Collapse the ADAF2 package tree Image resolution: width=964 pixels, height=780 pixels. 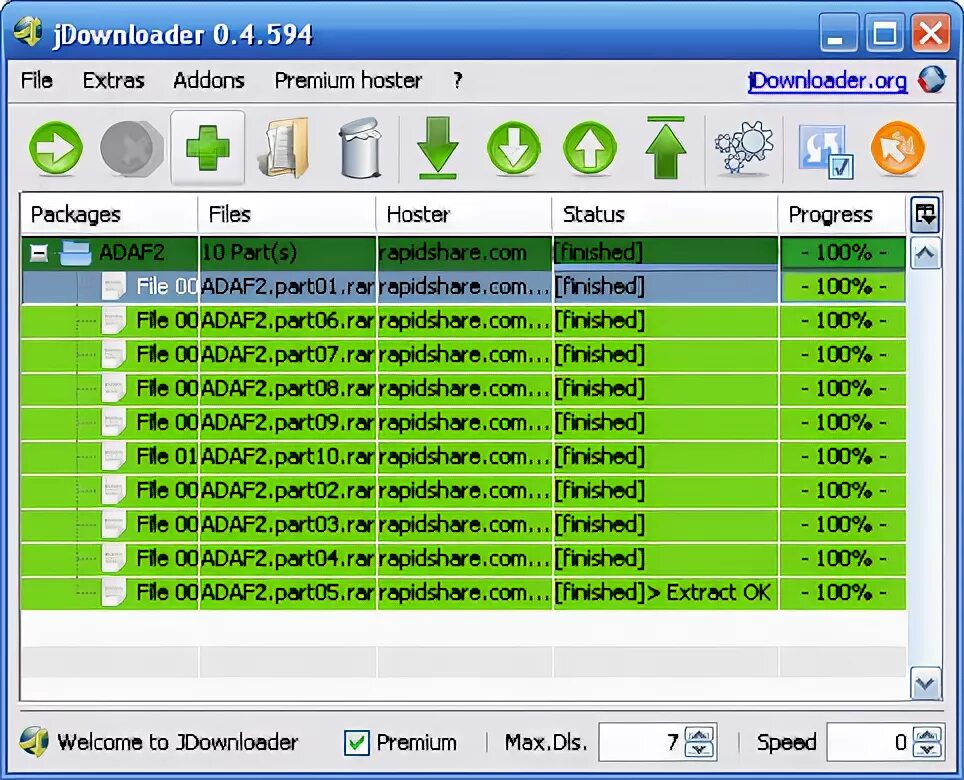click(x=39, y=253)
